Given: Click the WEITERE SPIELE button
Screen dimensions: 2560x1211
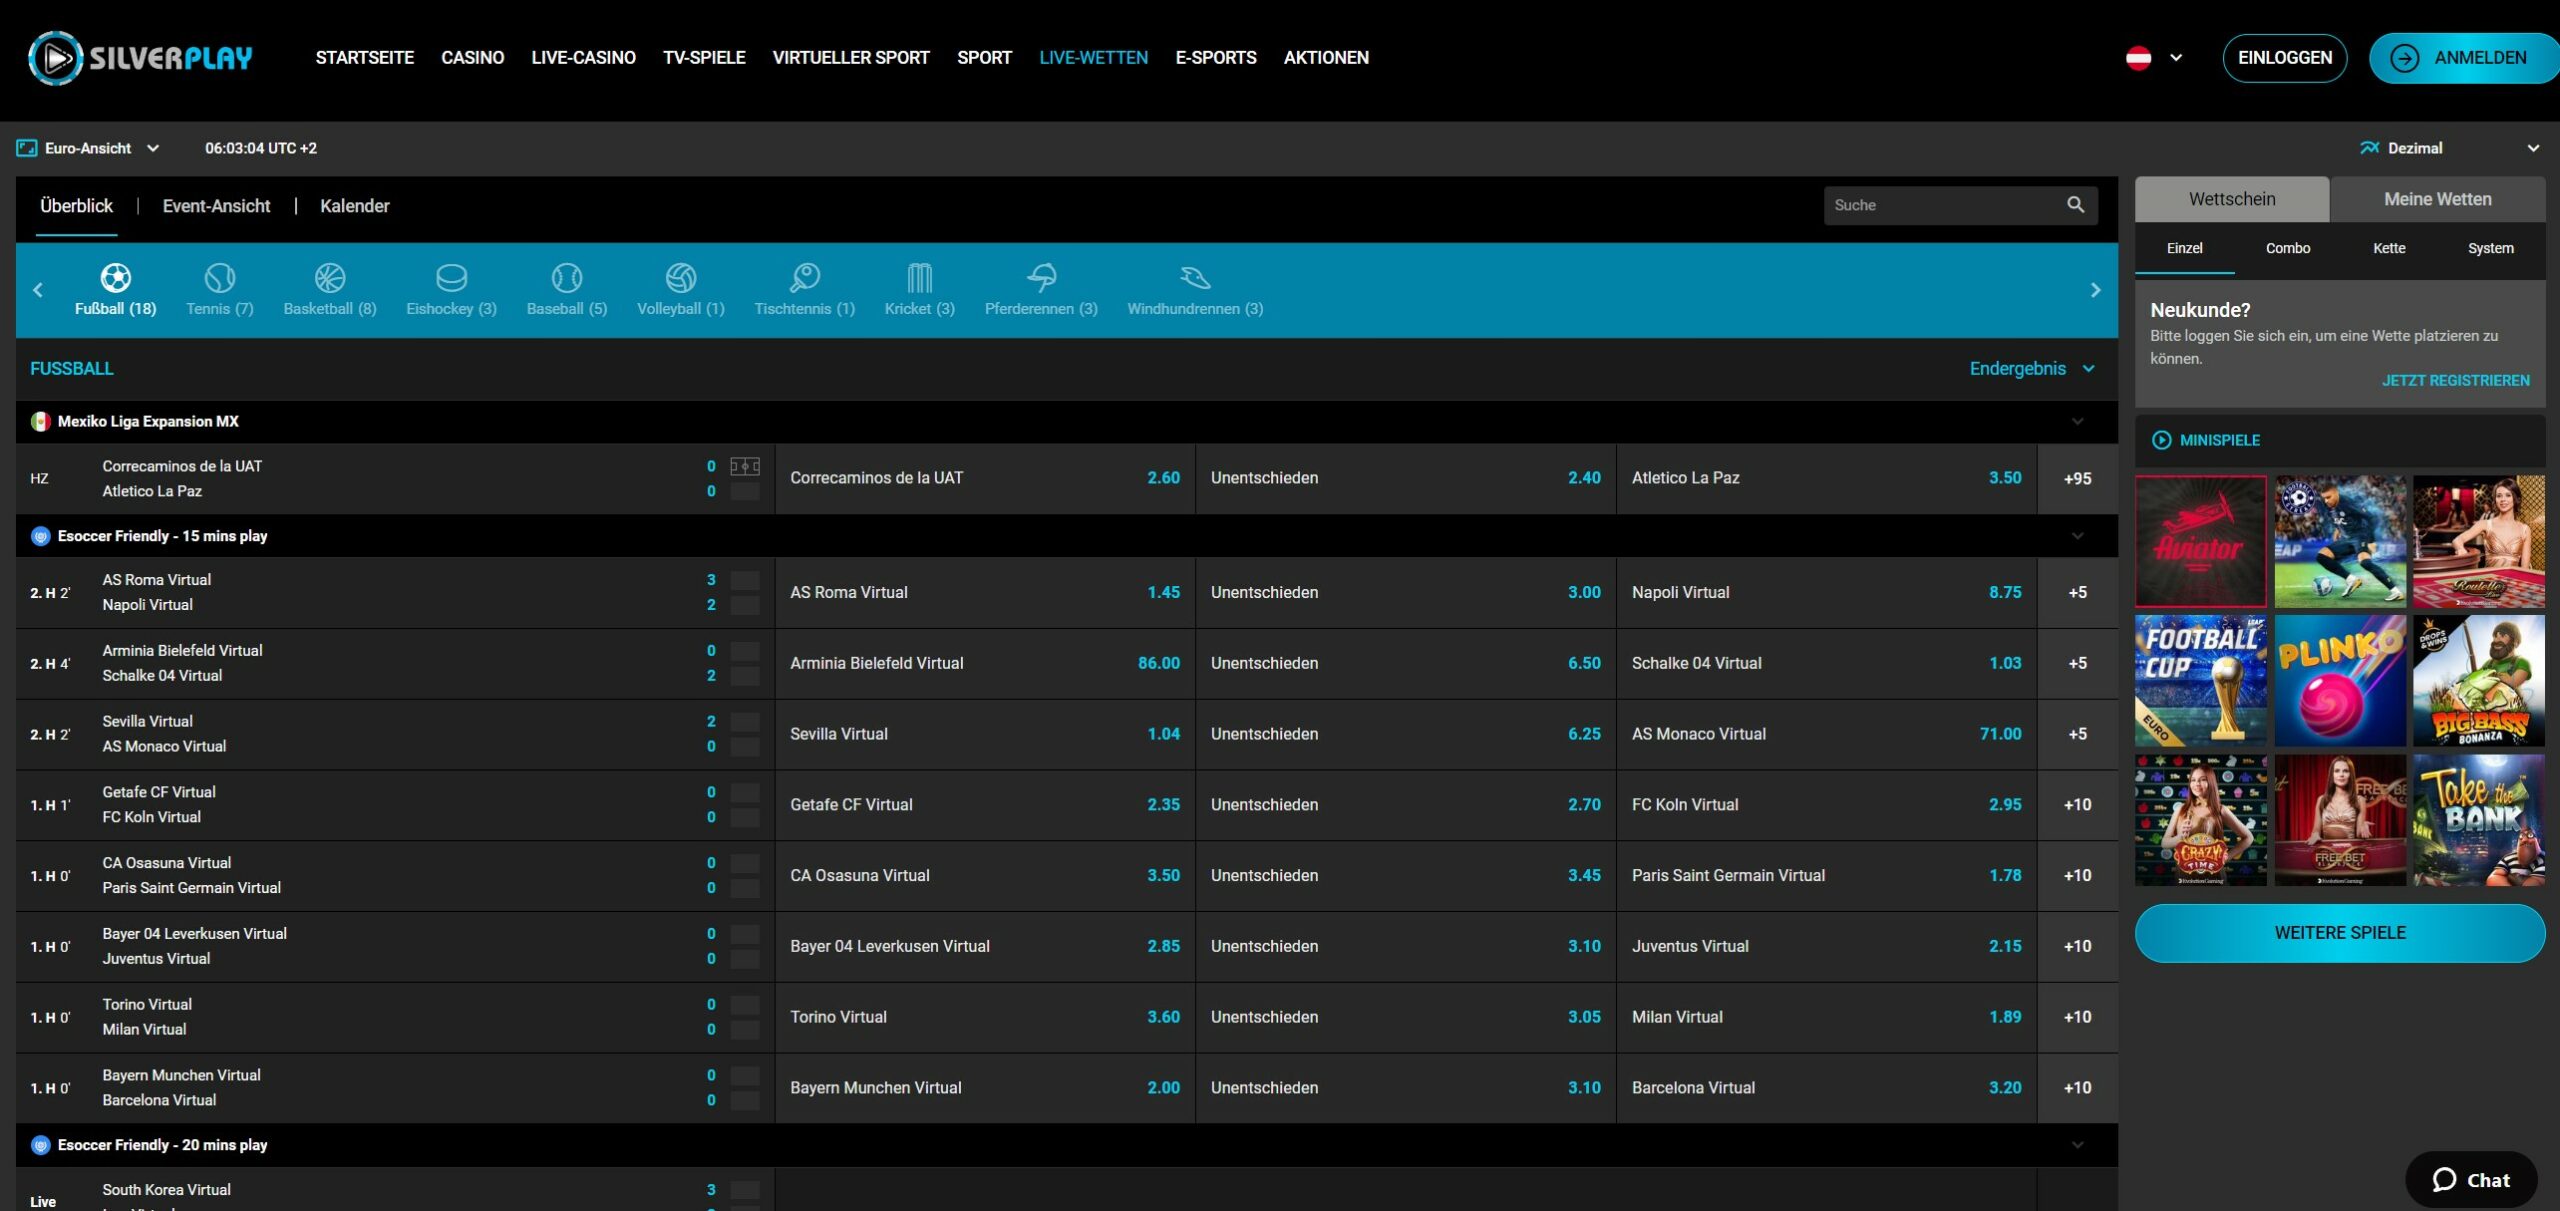Looking at the screenshot, I should coord(2339,933).
